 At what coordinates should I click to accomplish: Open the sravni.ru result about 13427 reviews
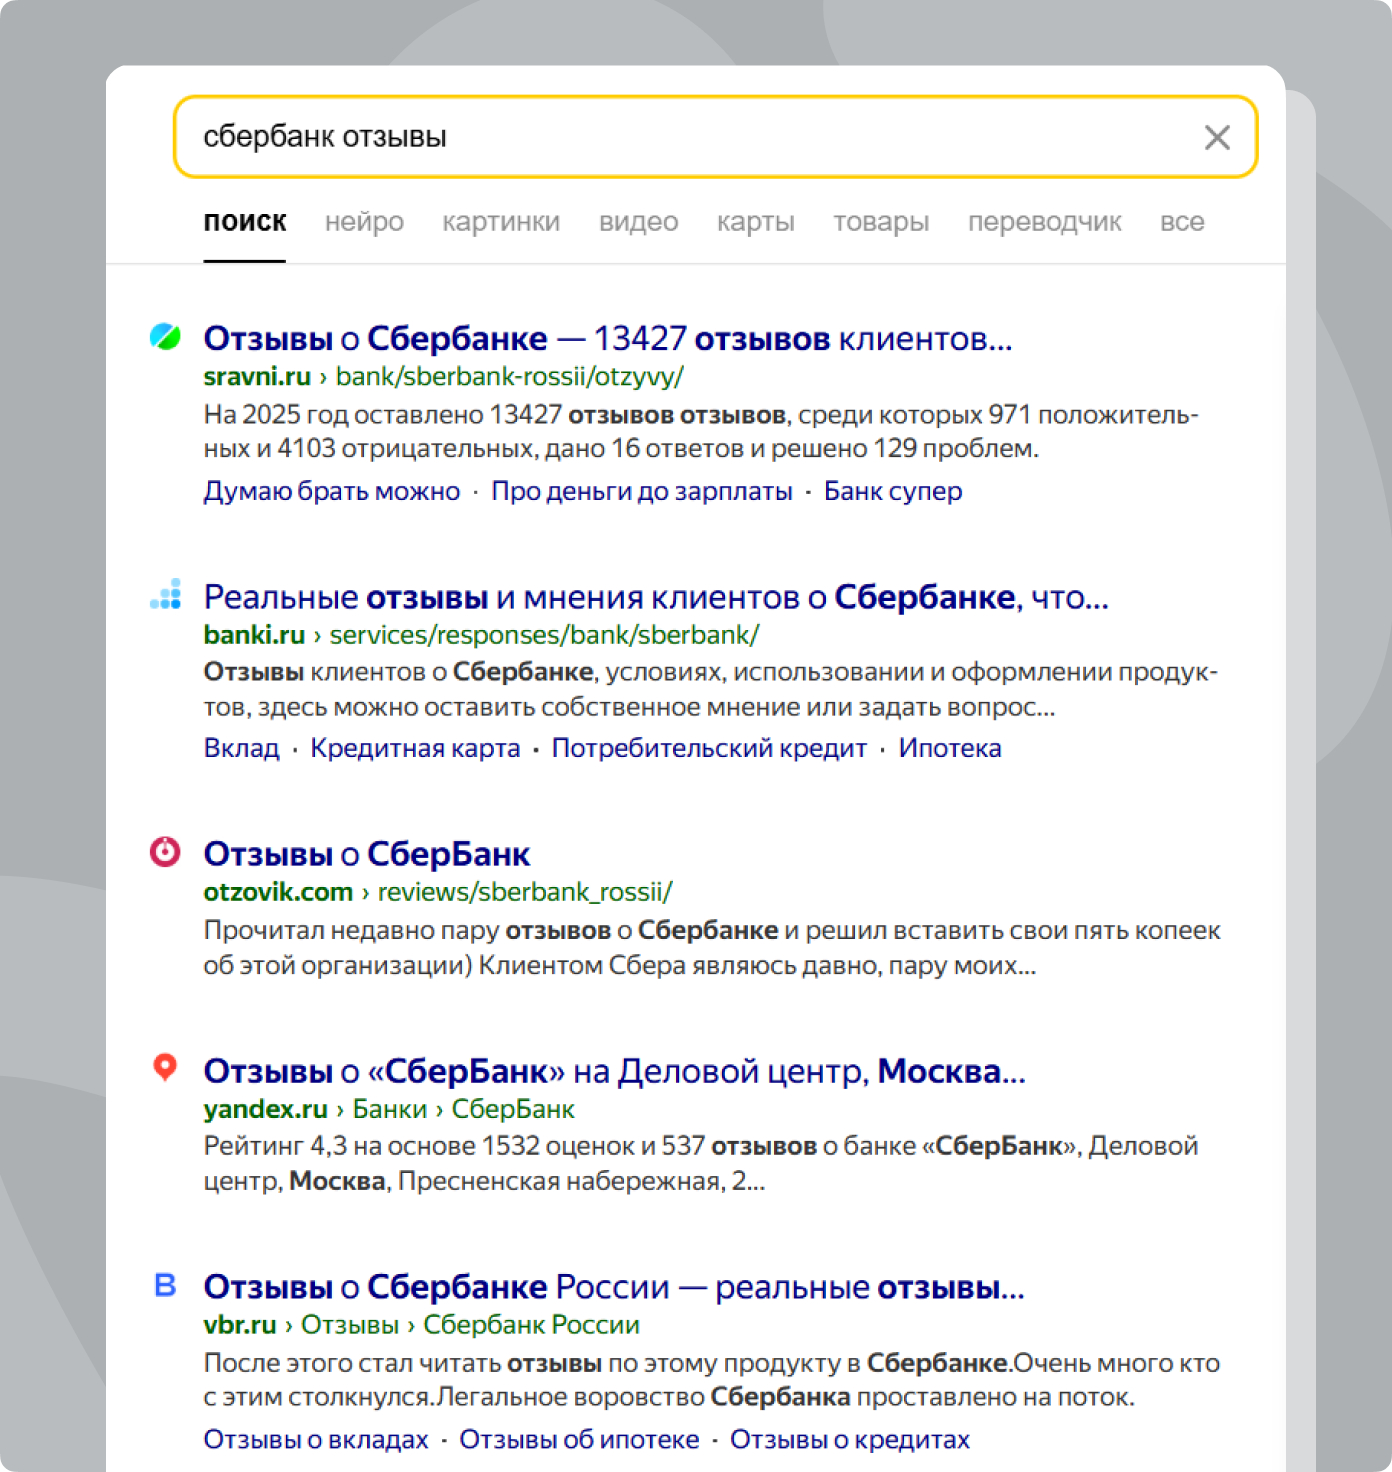coord(607,339)
